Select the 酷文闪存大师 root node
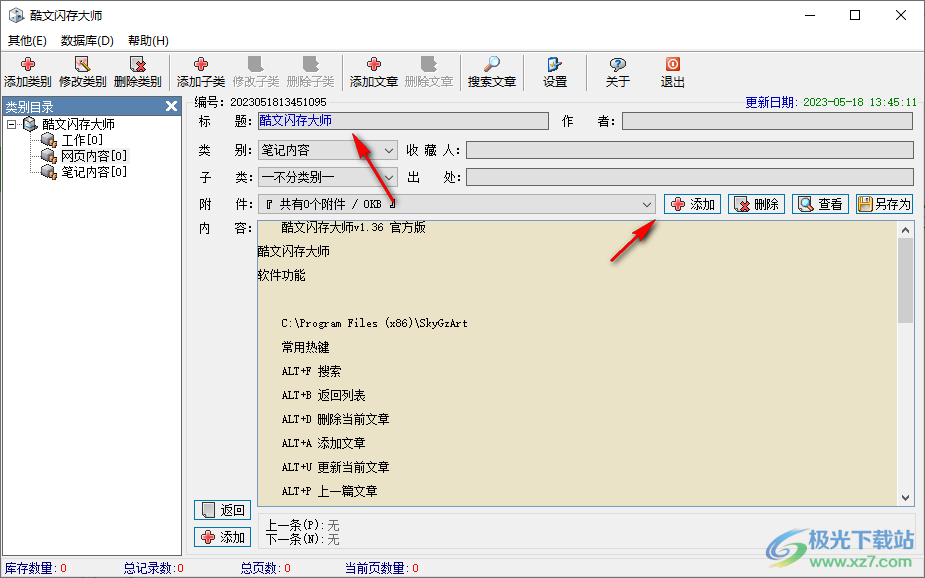Viewport: 925px width, 578px height. (x=78, y=124)
